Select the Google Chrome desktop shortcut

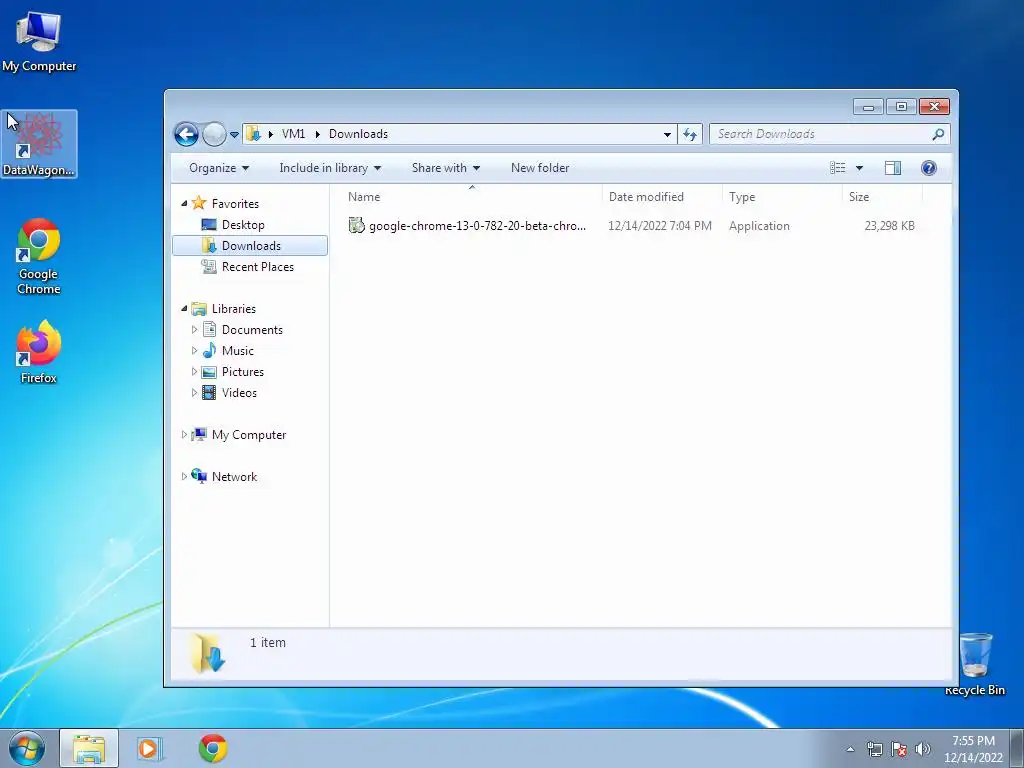coord(39,257)
